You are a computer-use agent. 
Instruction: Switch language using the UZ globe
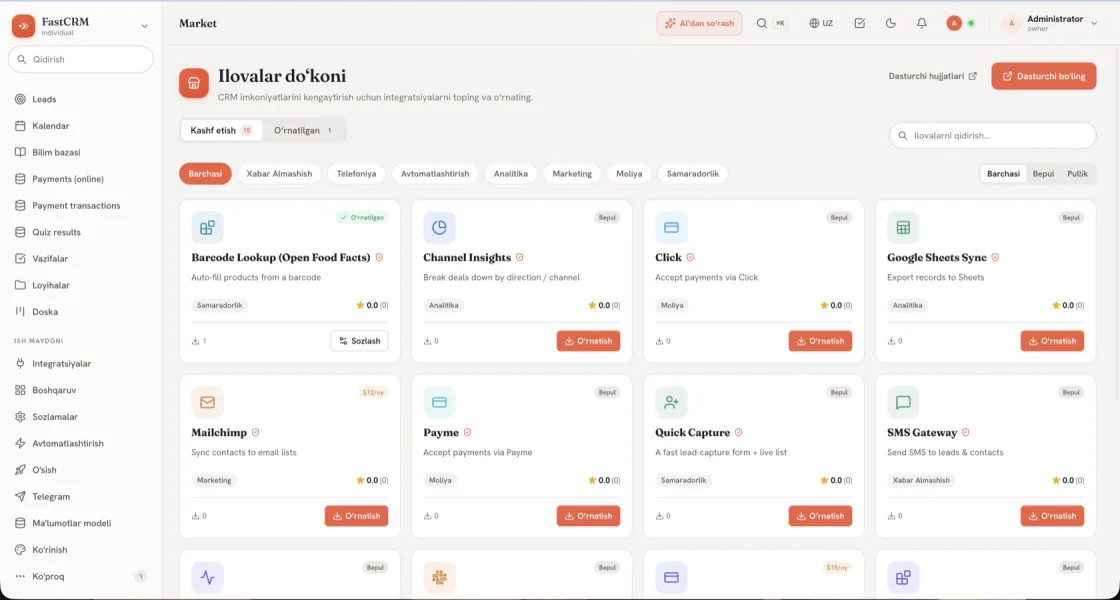(x=821, y=23)
